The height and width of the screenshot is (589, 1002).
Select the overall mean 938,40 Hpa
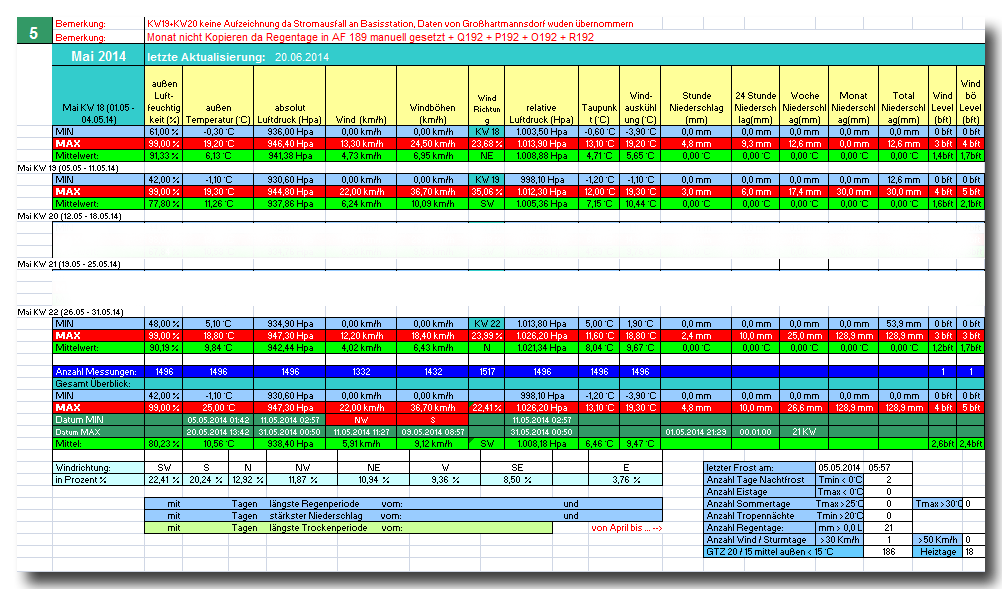289,444
